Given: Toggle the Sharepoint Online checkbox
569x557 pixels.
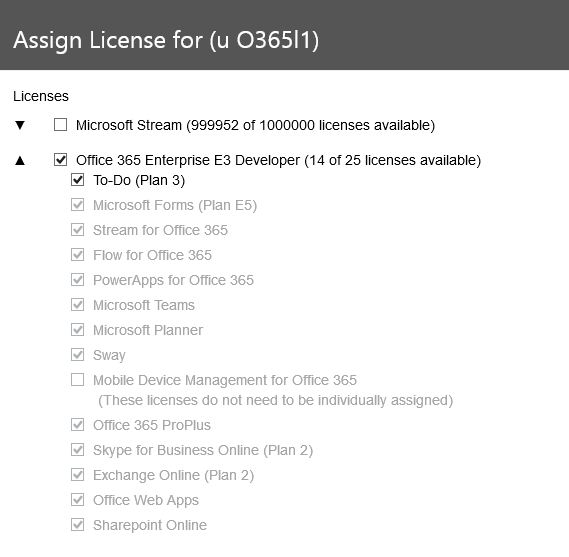Looking at the screenshot, I should click(78, 525).
